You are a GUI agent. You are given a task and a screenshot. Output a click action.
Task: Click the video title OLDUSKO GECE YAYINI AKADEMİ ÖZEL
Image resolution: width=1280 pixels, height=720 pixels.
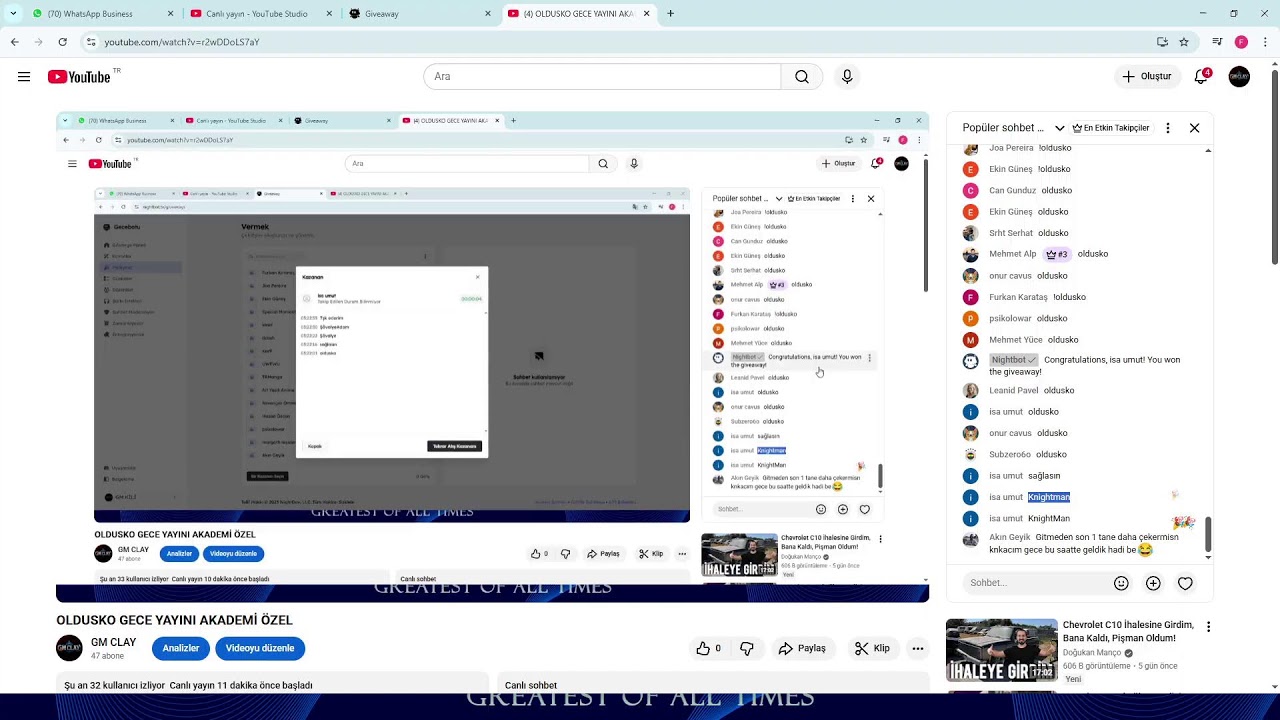[x=174, y=621]
